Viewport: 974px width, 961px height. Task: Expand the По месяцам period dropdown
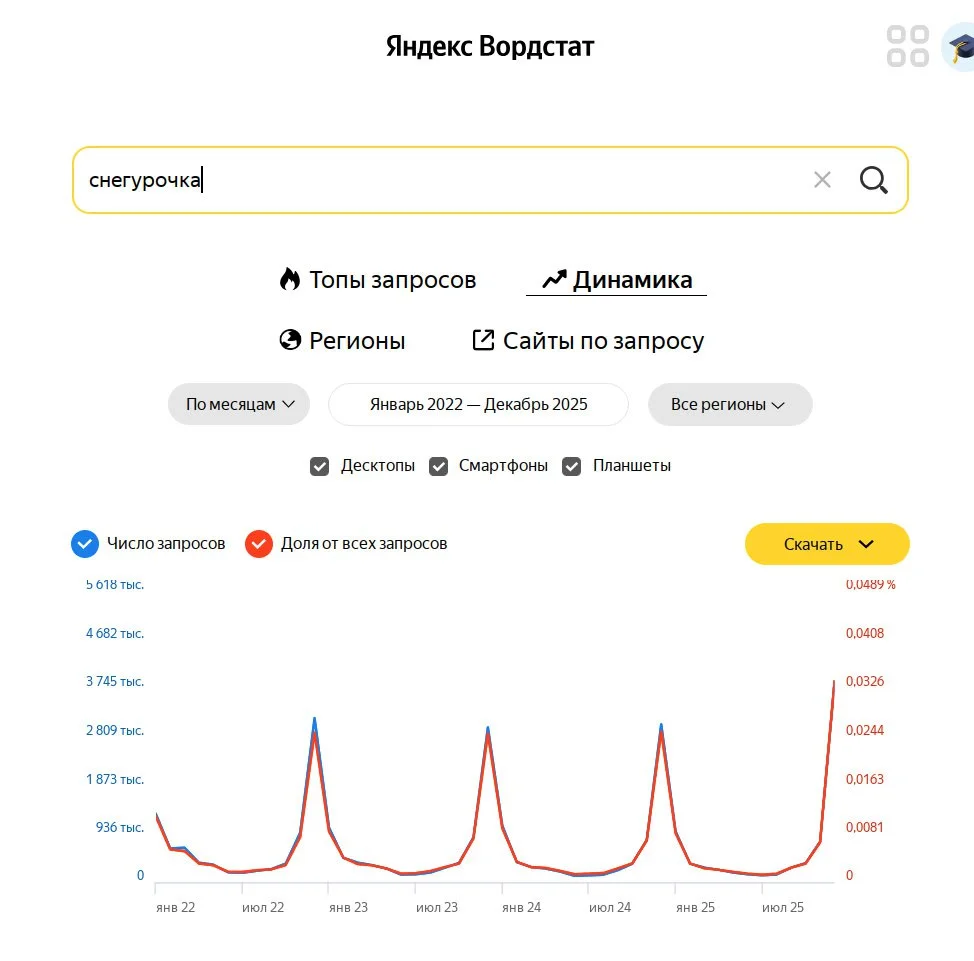pyautogui.click(x=239, y=405)
